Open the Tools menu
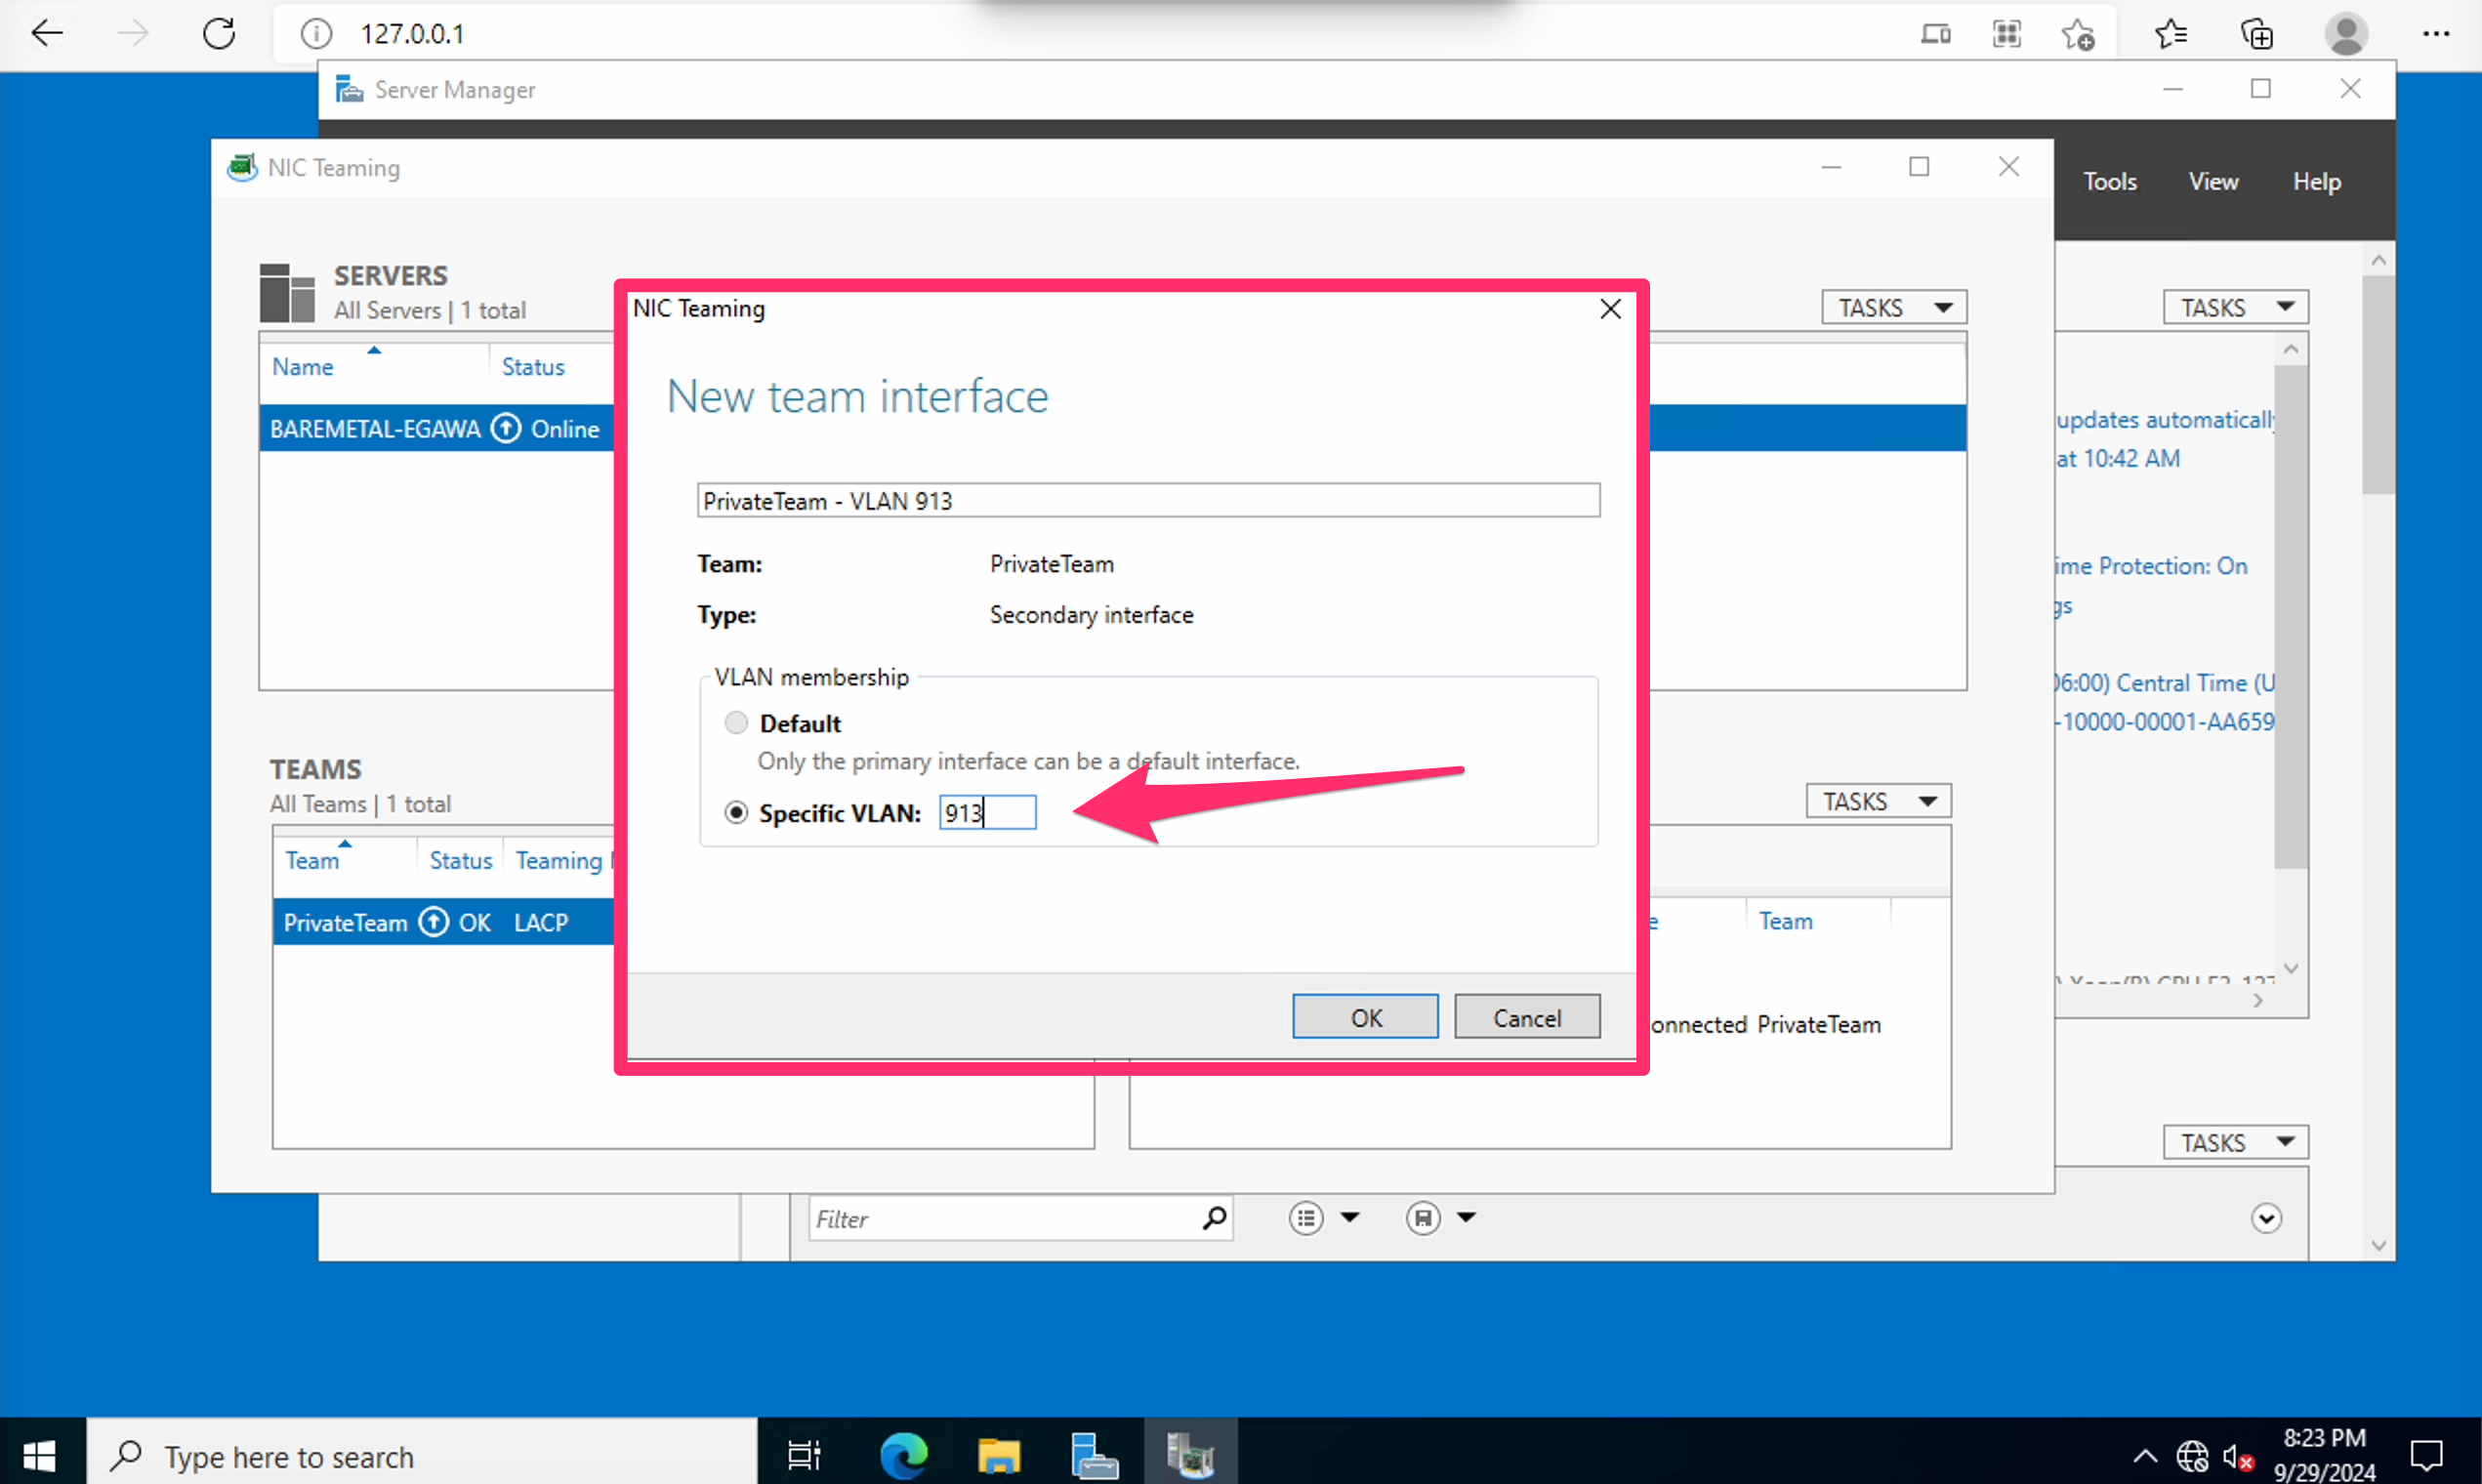The height and width of the screenshot is (1484, 2482). point(2109,182)
